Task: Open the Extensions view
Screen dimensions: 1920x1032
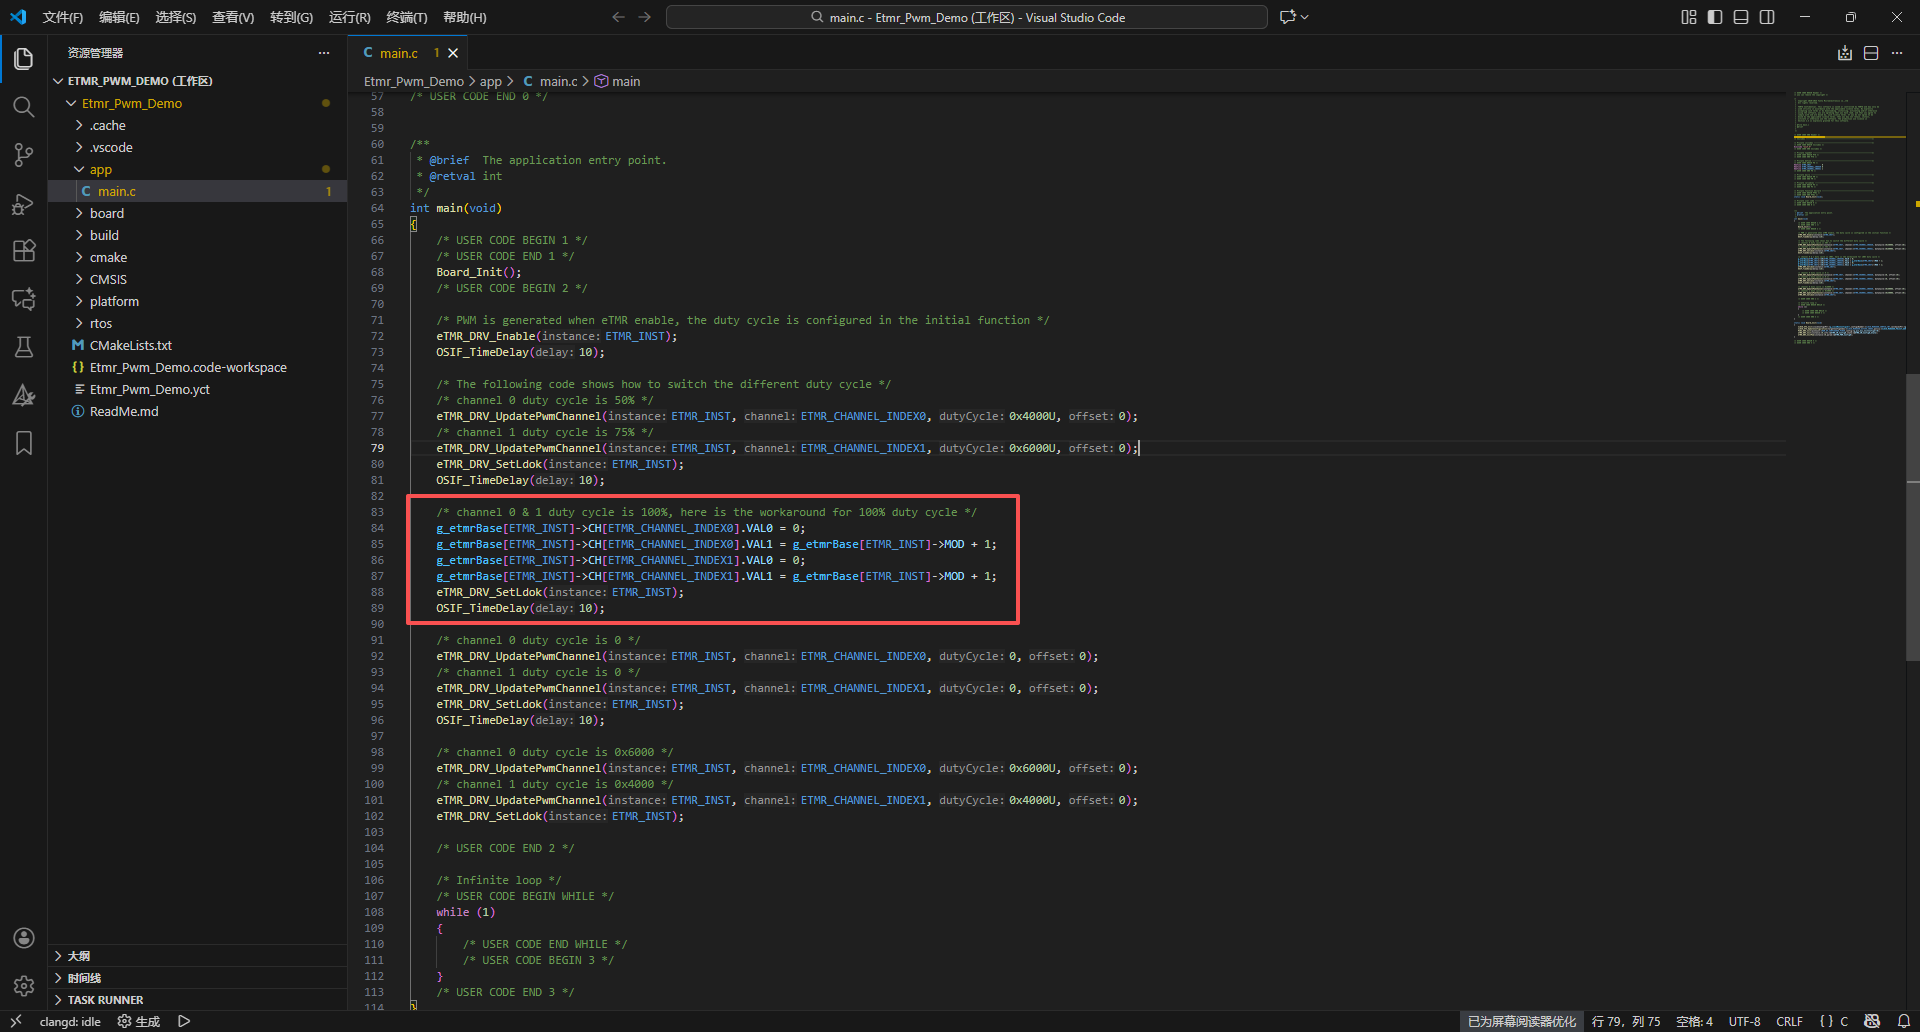Action: pos(23,251)
